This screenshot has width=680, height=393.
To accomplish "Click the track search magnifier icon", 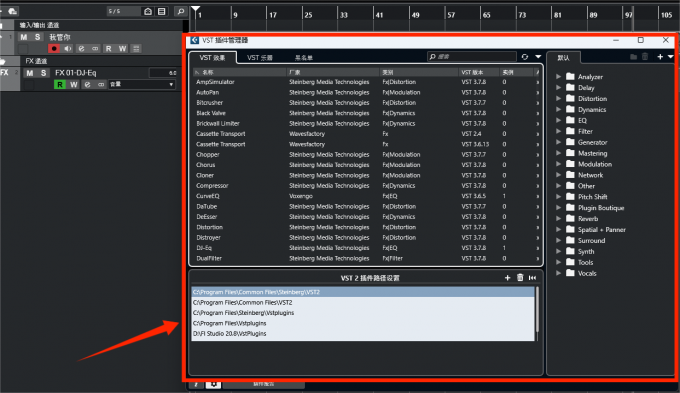I will (x=181, y=11).
